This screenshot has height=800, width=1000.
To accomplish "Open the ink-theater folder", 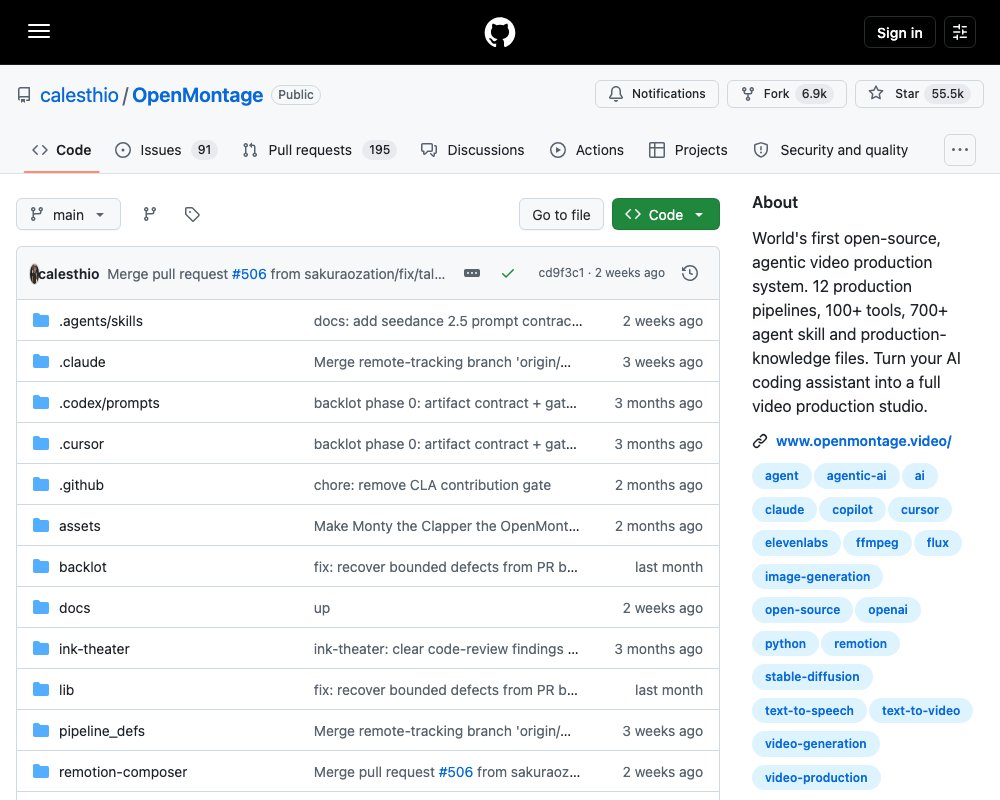I will click(x=94, y=649).
